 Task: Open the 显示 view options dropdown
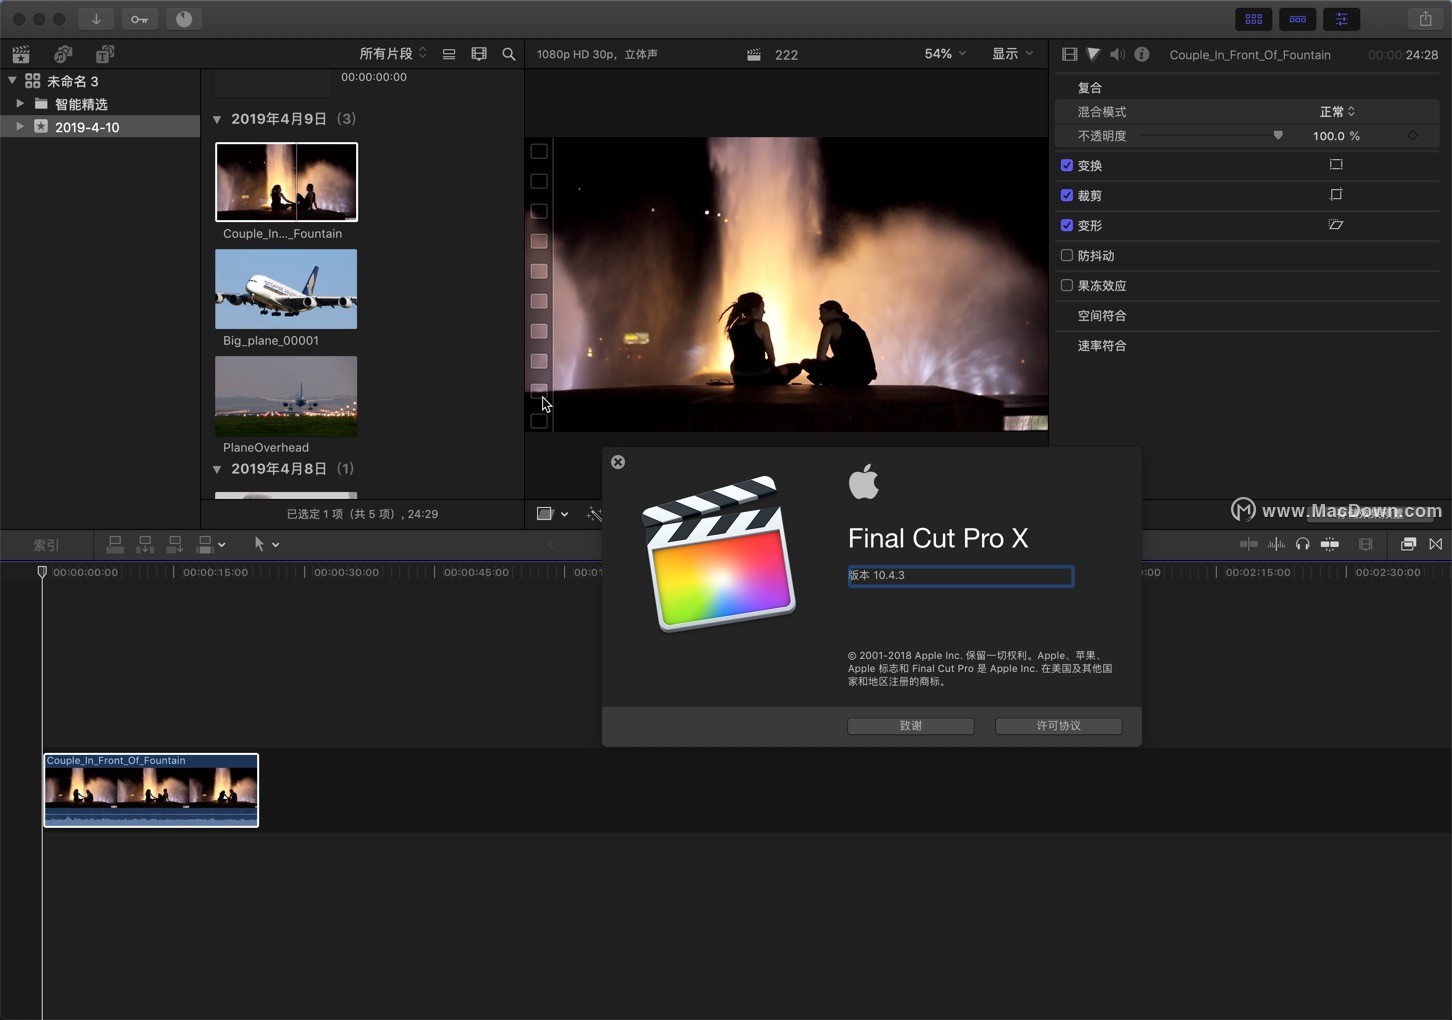click(1012, 54)
